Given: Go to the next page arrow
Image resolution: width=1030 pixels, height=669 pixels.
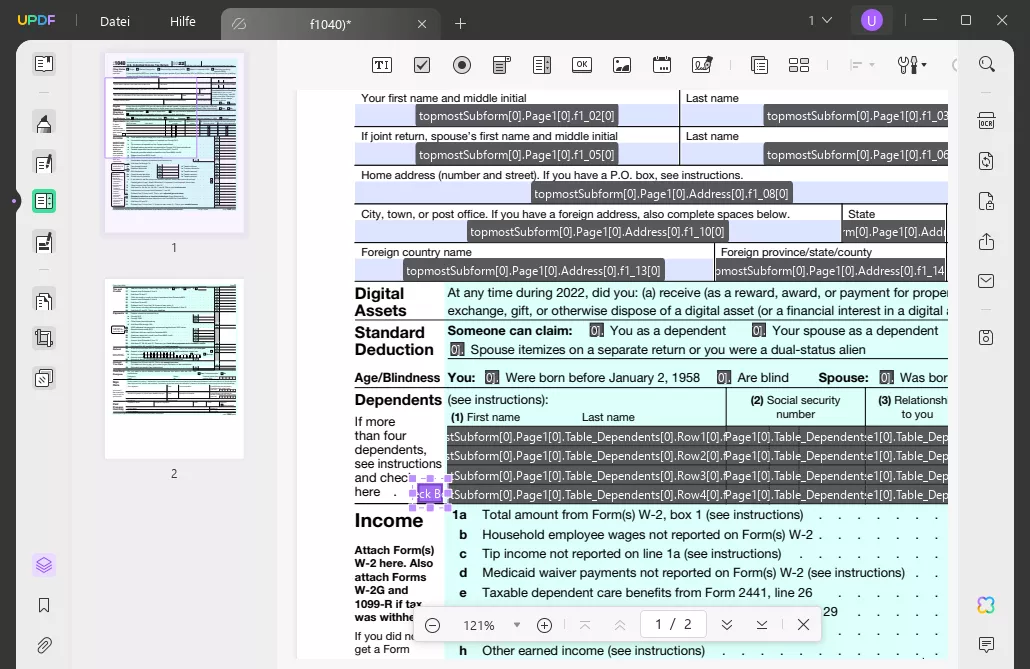Looking at the screenshot, I should (727, 625).
